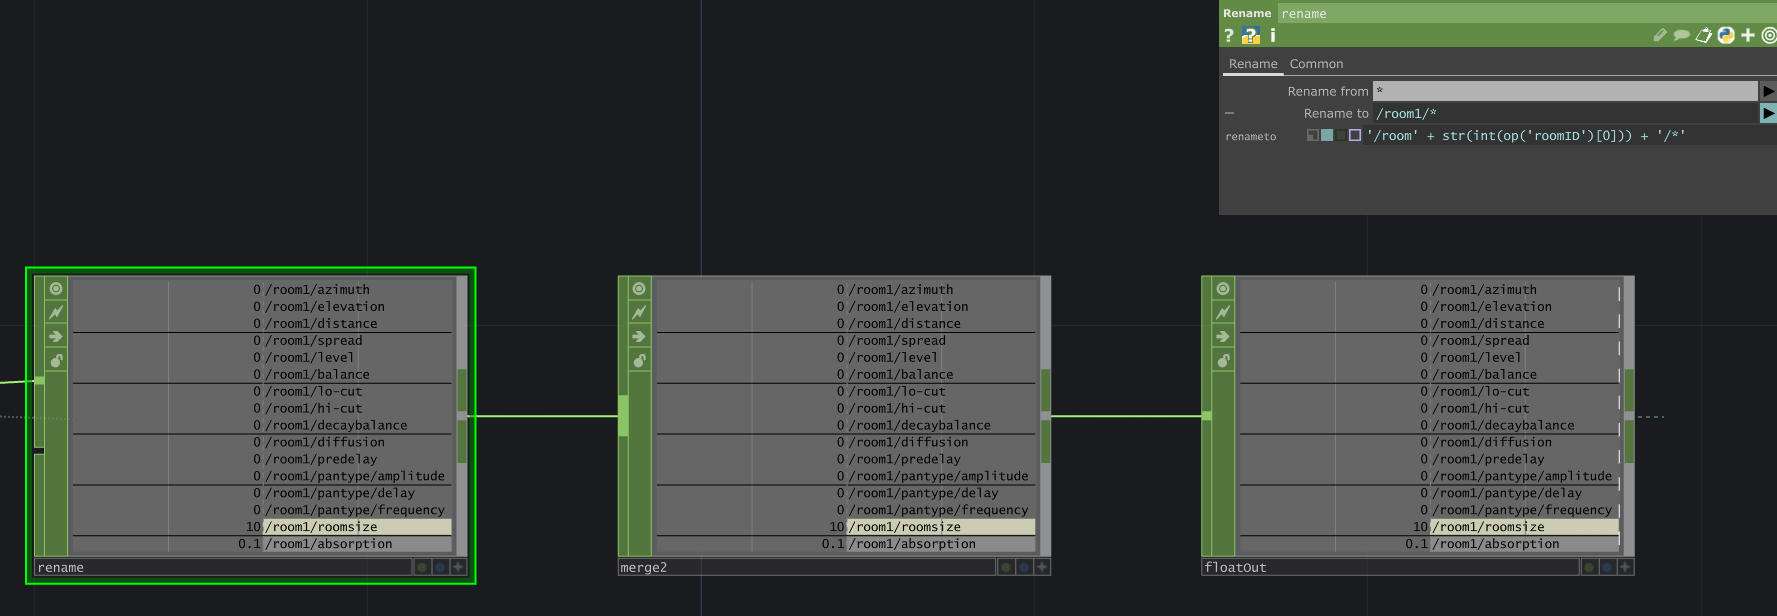Image resolution: width=1777 pixels, height=616 pixels.
Task: Collapse the Rename to parameter with minus
Action: pos(1230,113)
